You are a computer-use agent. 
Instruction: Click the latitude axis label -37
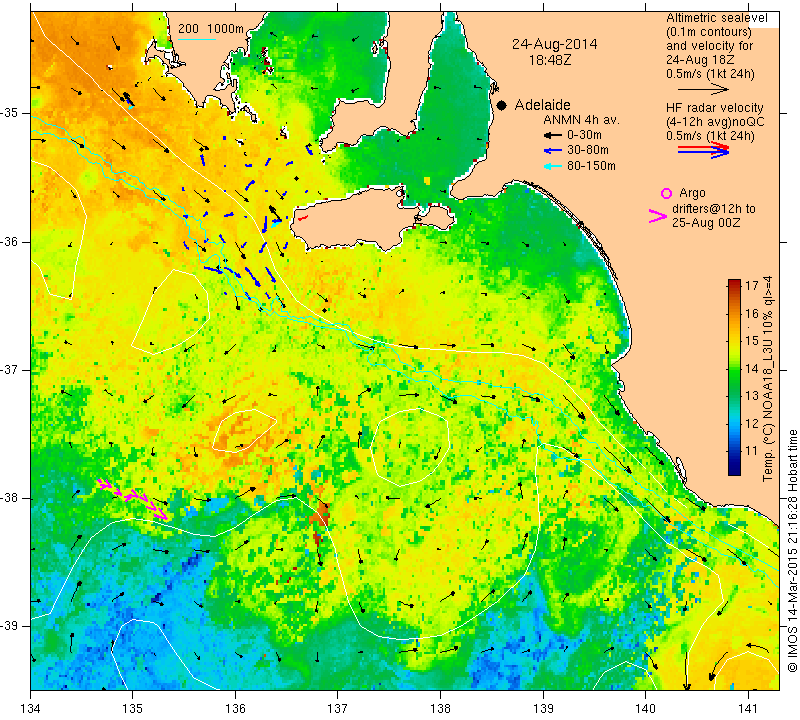point(12,370)
